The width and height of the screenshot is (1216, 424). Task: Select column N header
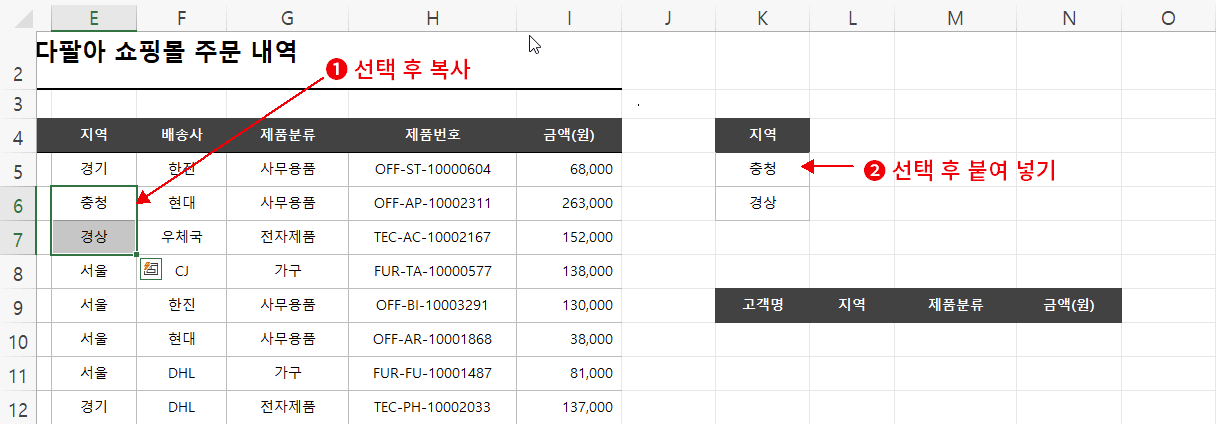click(x=1069, y=16)
